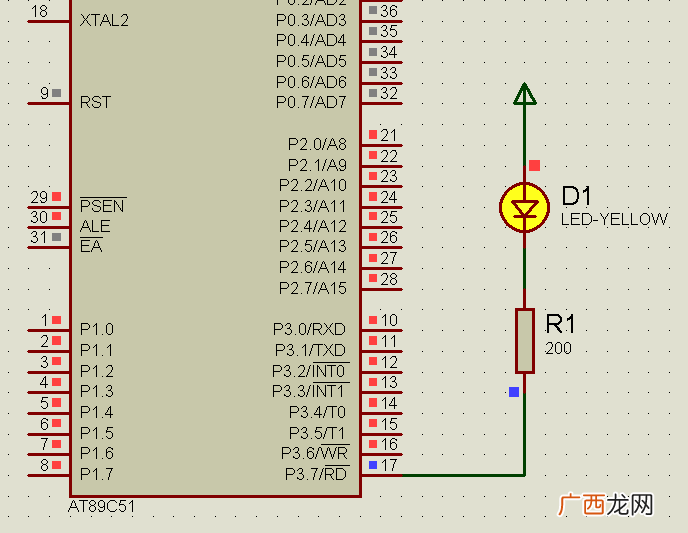
Task: Click the grey logic indicator at pin 36
Action: pyautogui.click(x=373, y=10)
